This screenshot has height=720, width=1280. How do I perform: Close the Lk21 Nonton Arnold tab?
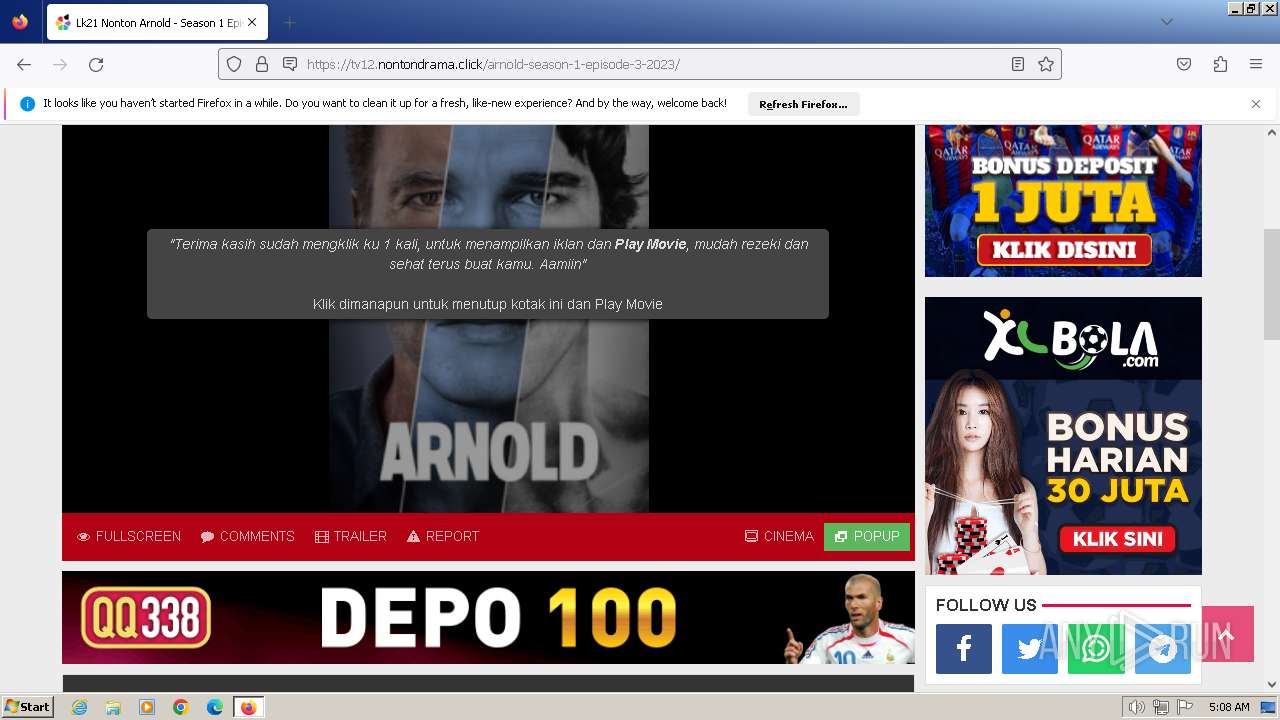252,22
